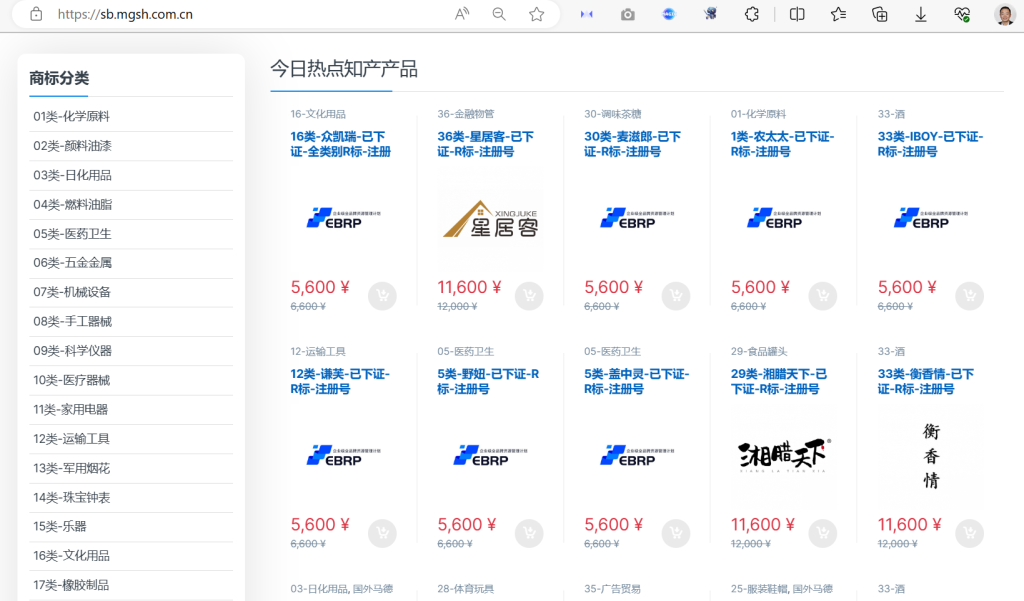Click the user profile avatar
The height and width of the screenshot is (601, 1024).
tap(1004, 14)
